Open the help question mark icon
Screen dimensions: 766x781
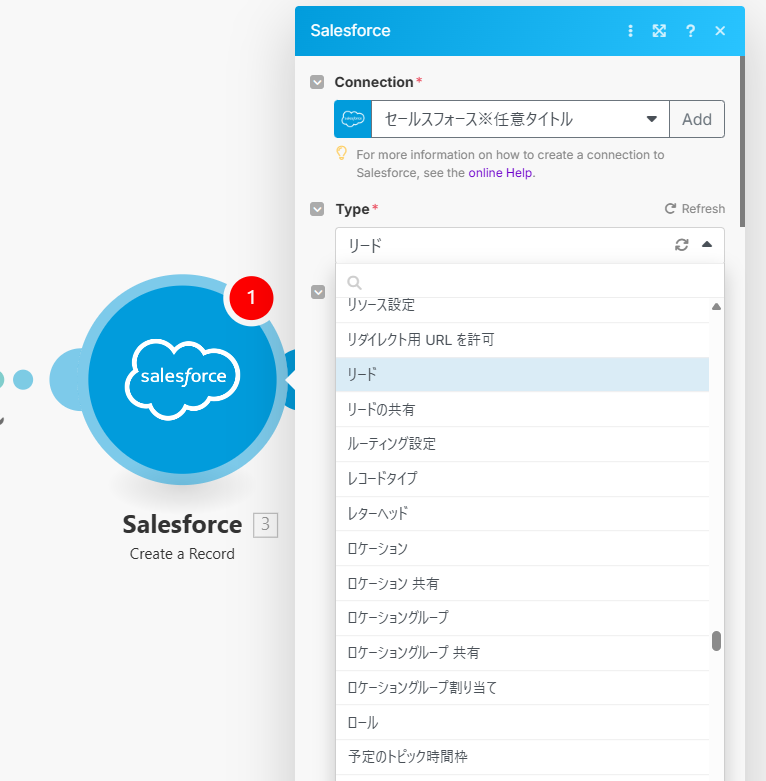[x=690, y=31]
